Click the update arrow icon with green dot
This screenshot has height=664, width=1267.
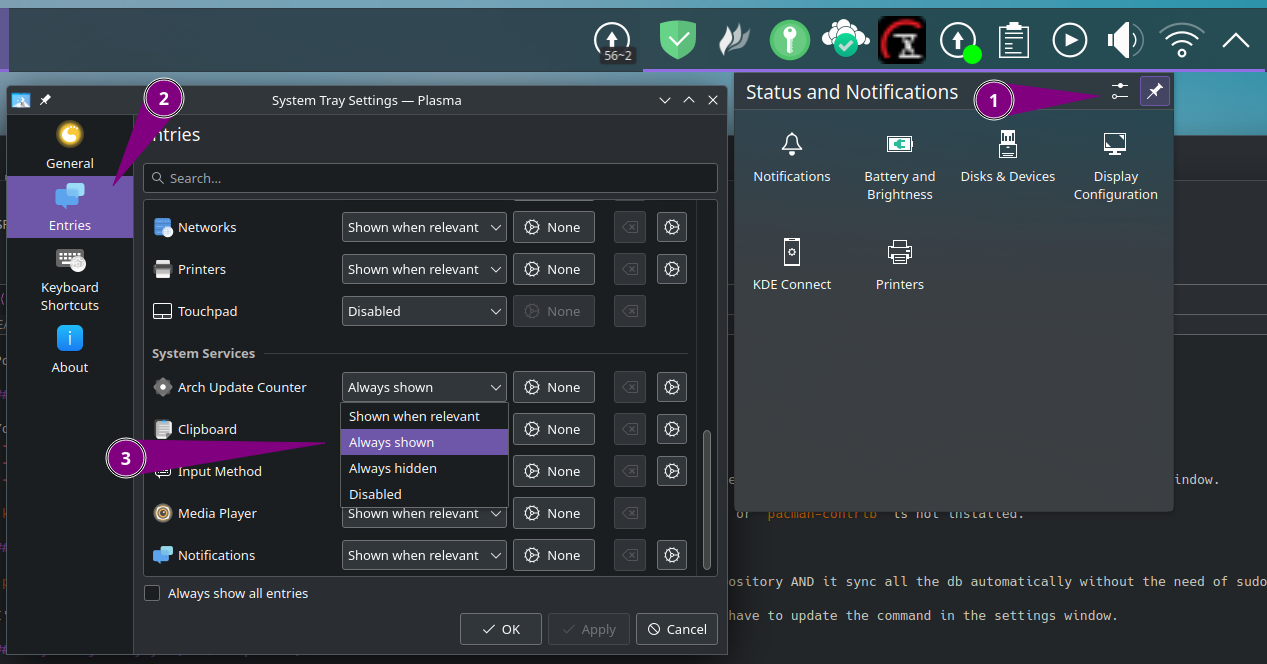point(960,41)
